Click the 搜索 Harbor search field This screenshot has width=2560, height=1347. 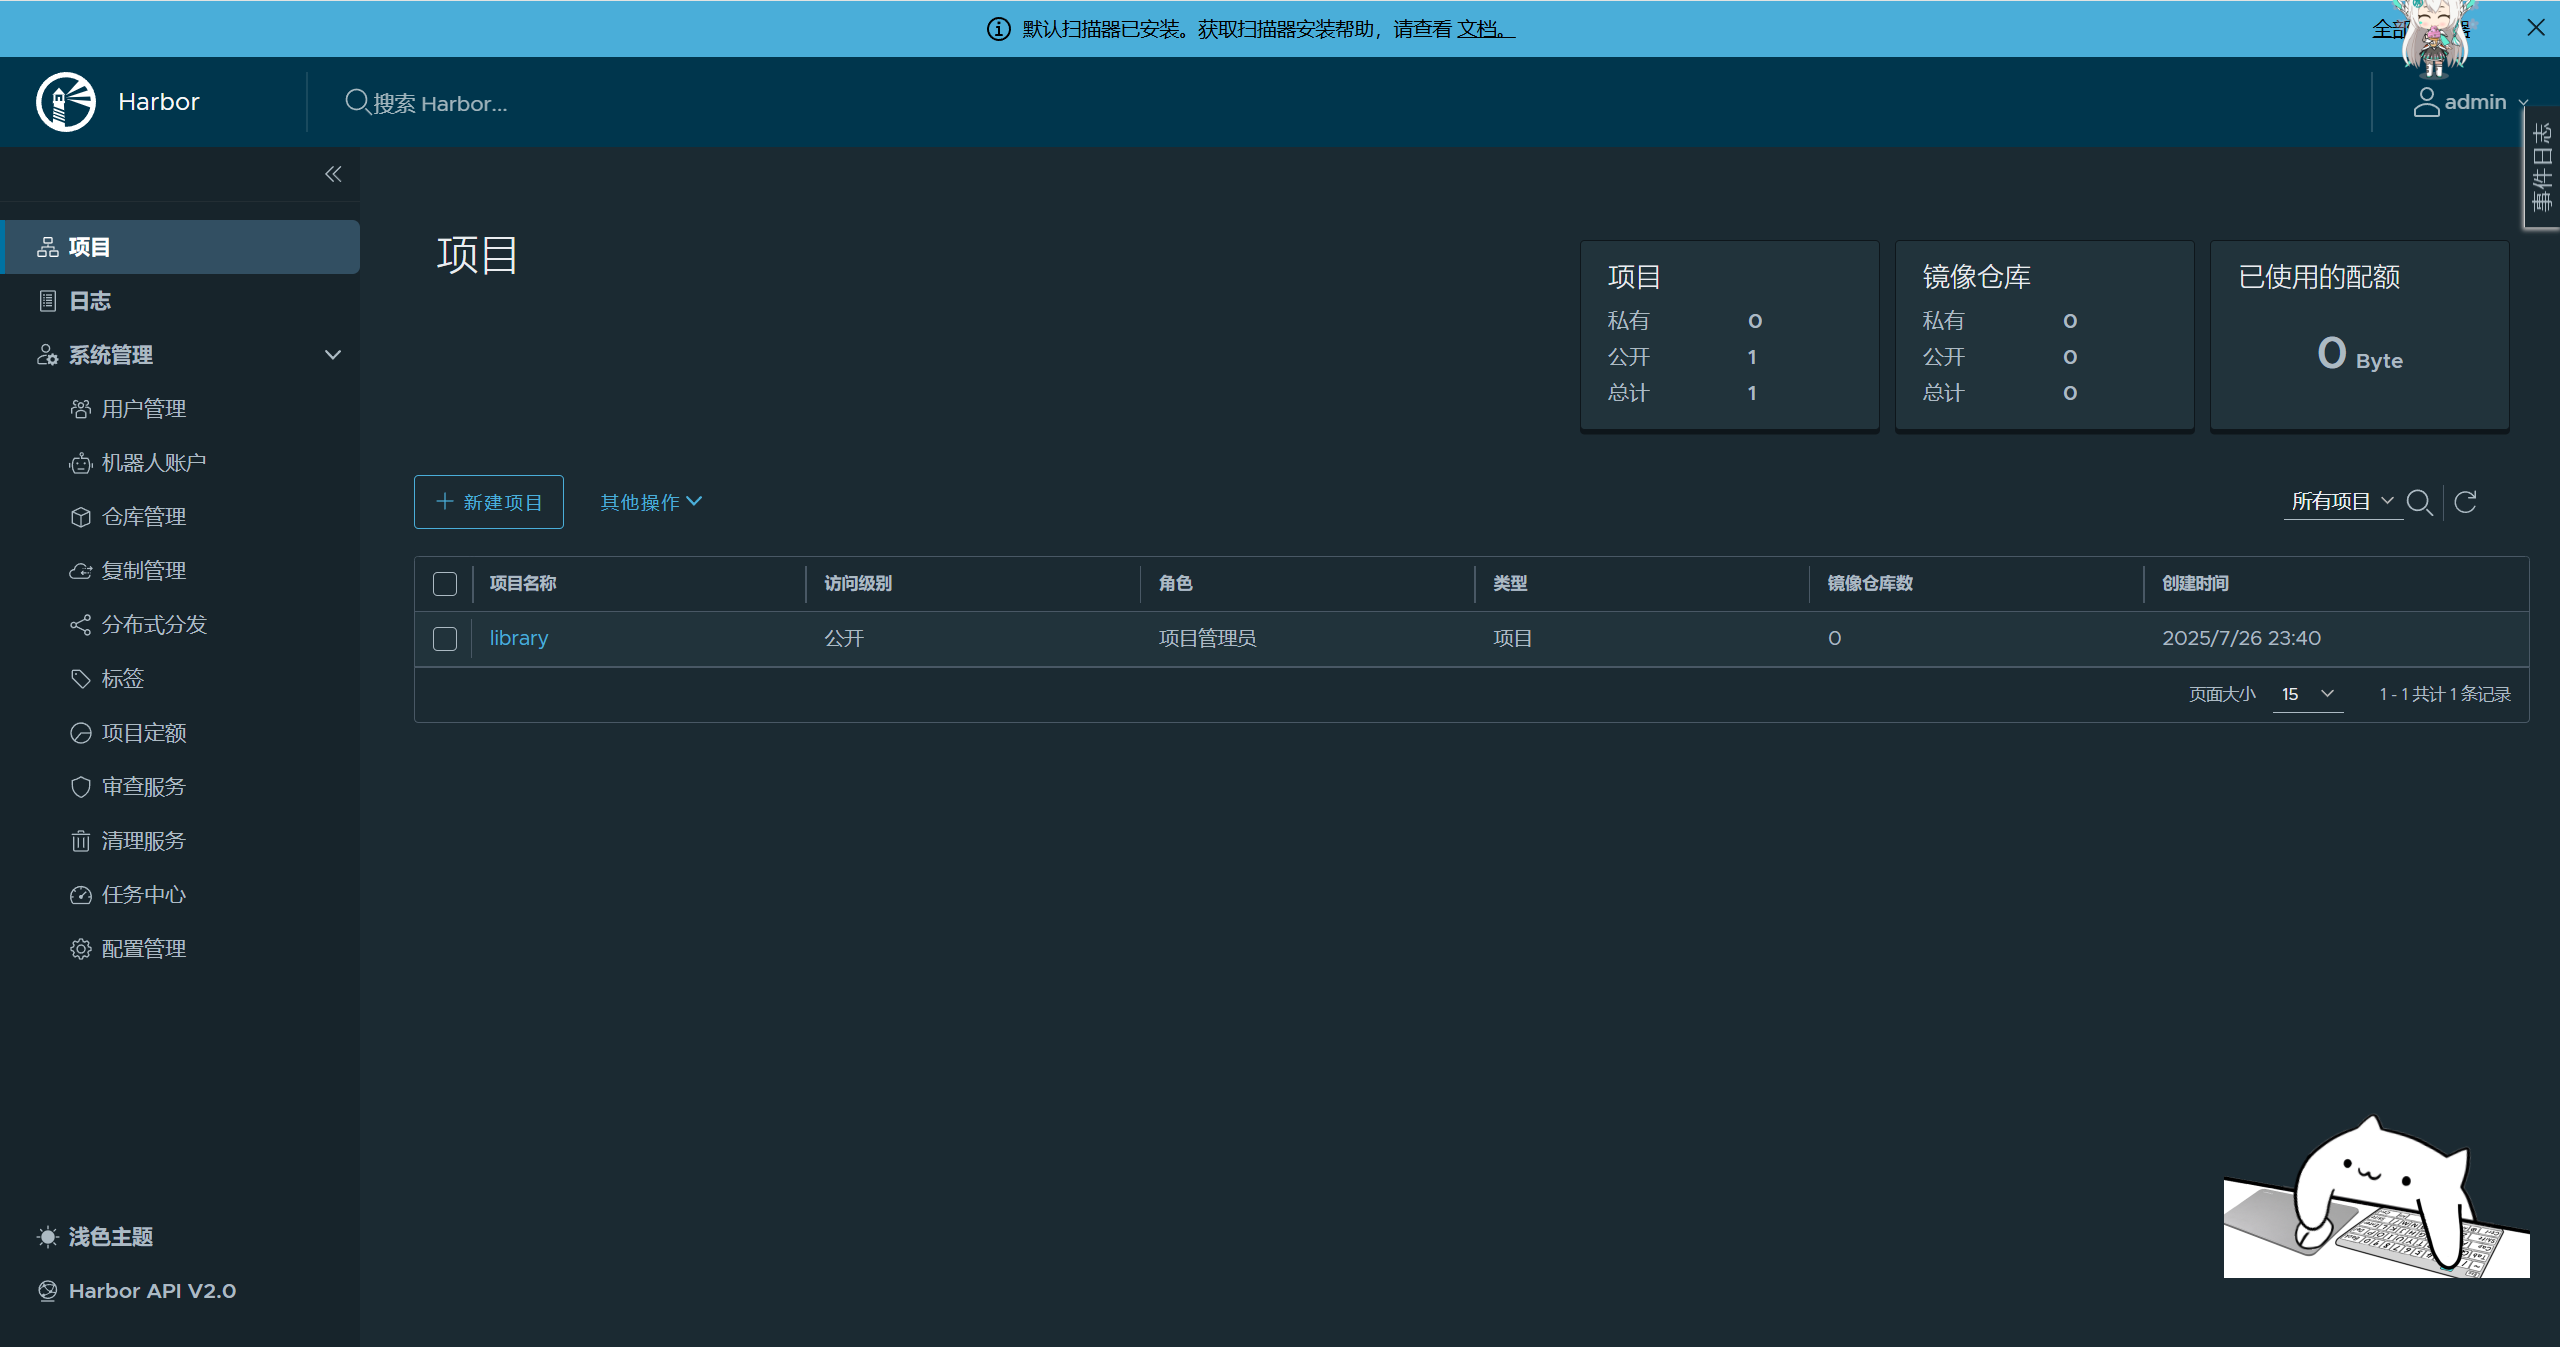click(x=440, y=103)
